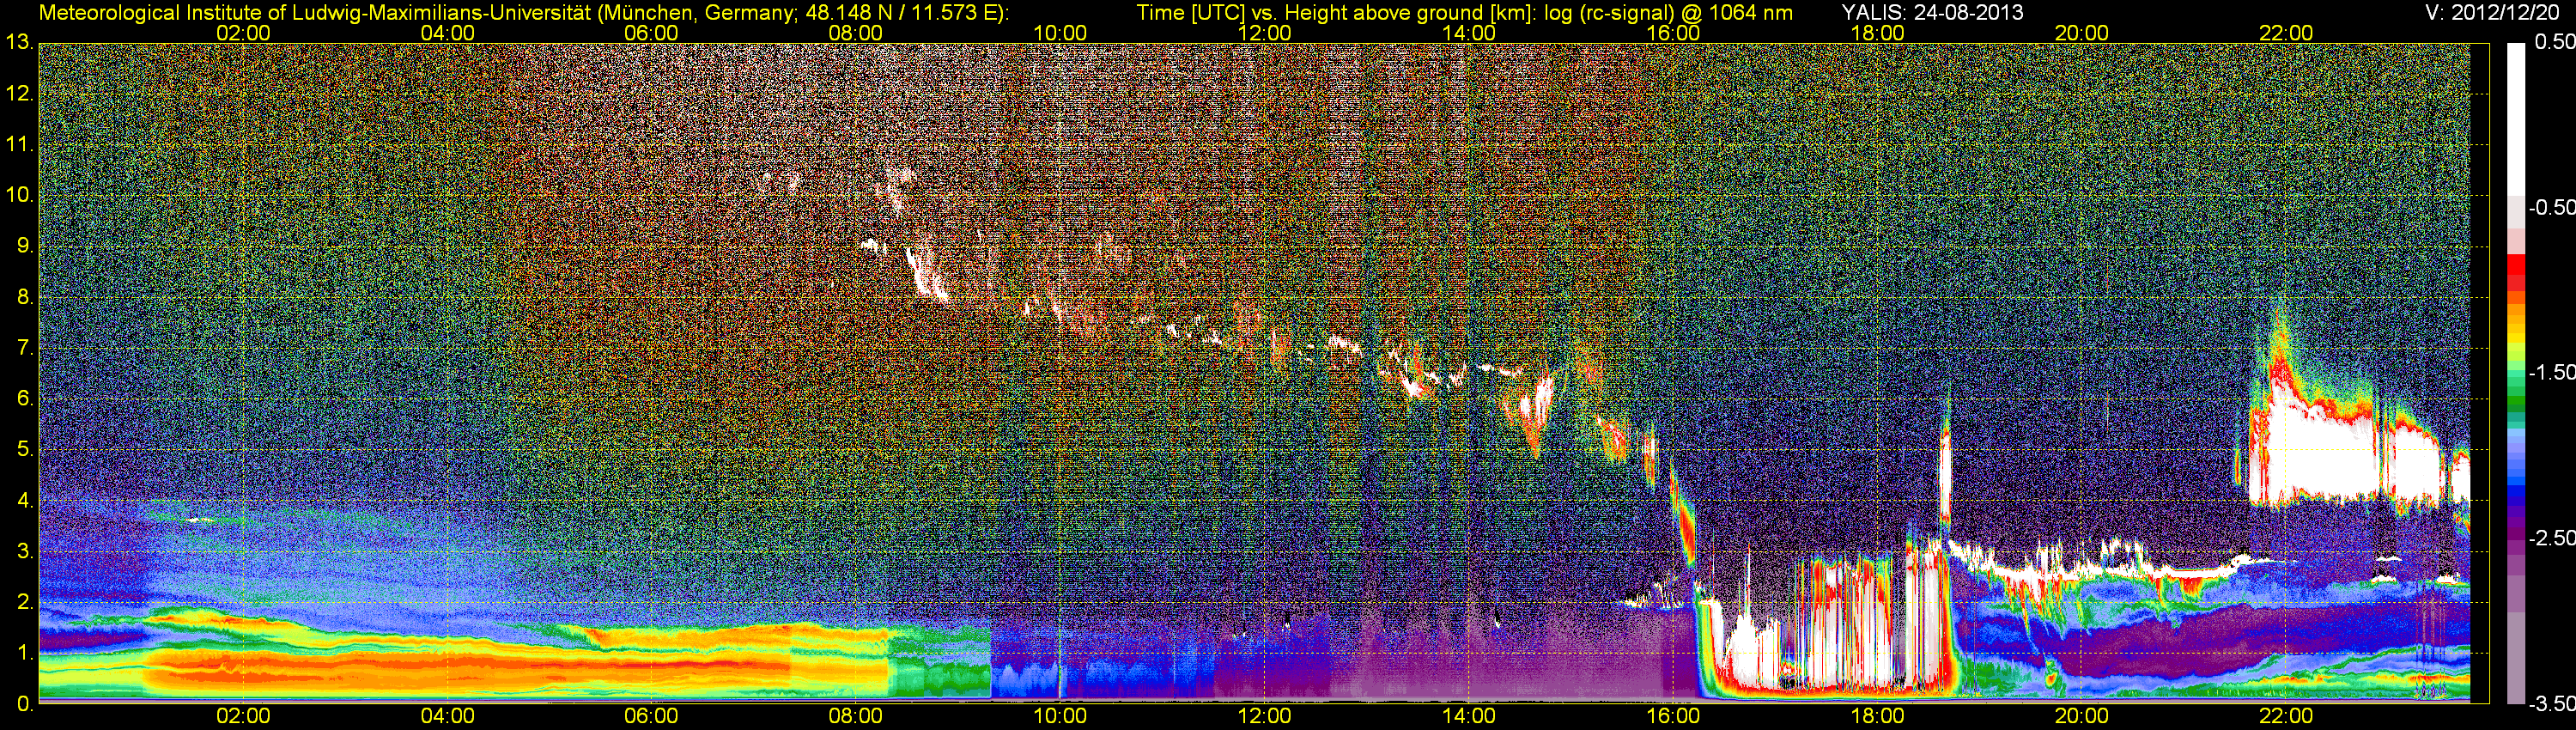Click the '12:00' tick on the top time axis
The image size is (2576, 730).
pos(1264,33)
